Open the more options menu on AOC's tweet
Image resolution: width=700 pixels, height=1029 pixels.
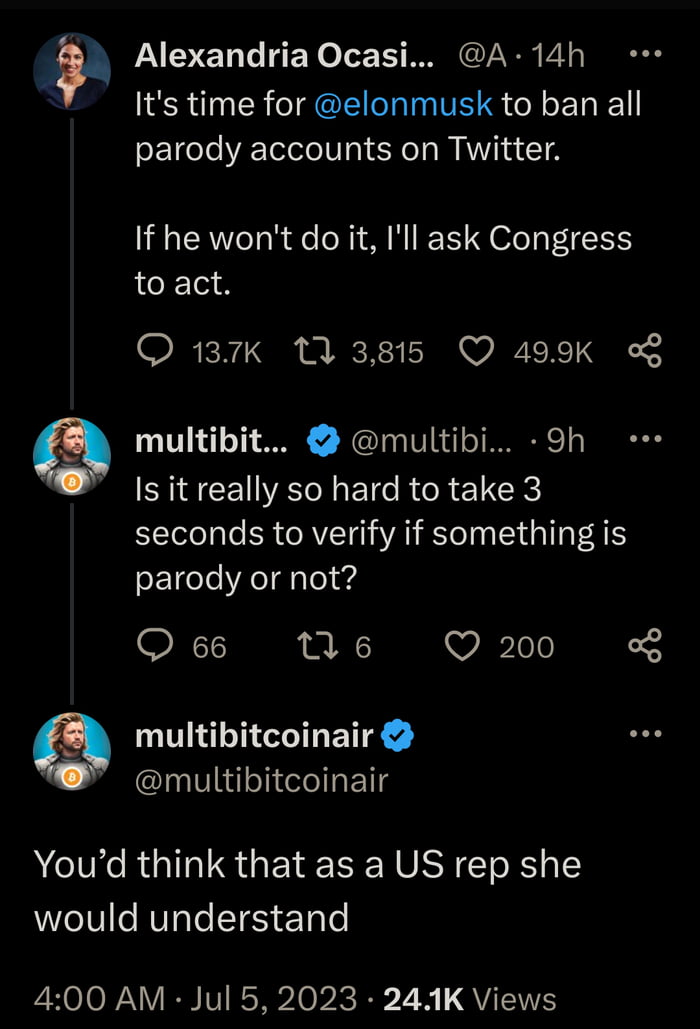[647, 55]
